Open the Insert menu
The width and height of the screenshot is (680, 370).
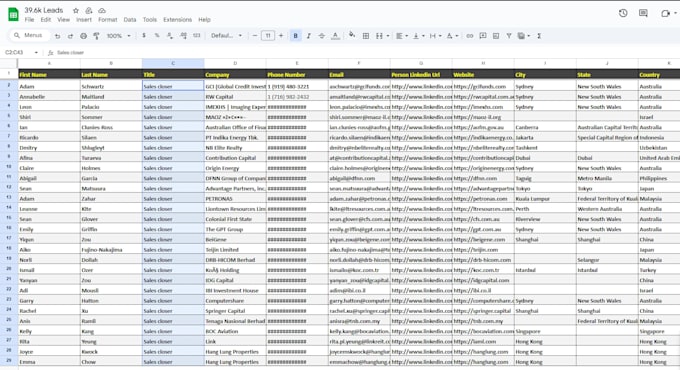tap(84, 20)
